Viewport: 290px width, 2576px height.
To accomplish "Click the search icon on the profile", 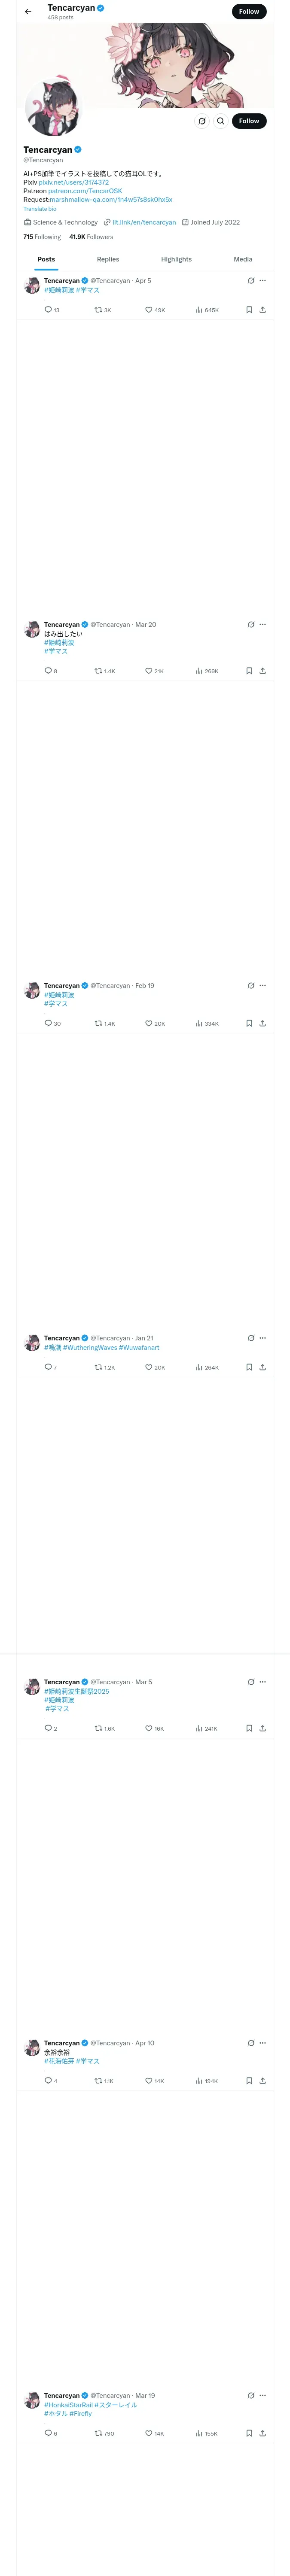I will pos(221,121).
